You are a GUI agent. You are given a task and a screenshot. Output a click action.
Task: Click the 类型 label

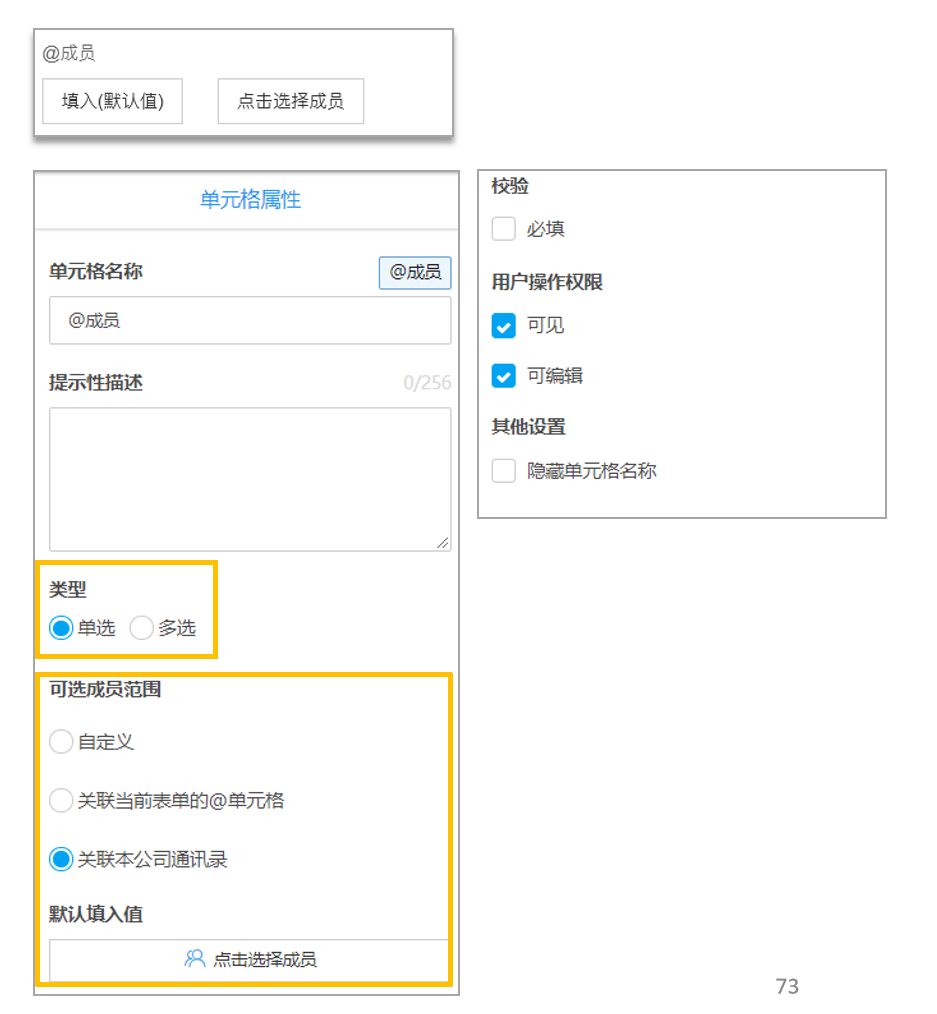click(68, 589)
